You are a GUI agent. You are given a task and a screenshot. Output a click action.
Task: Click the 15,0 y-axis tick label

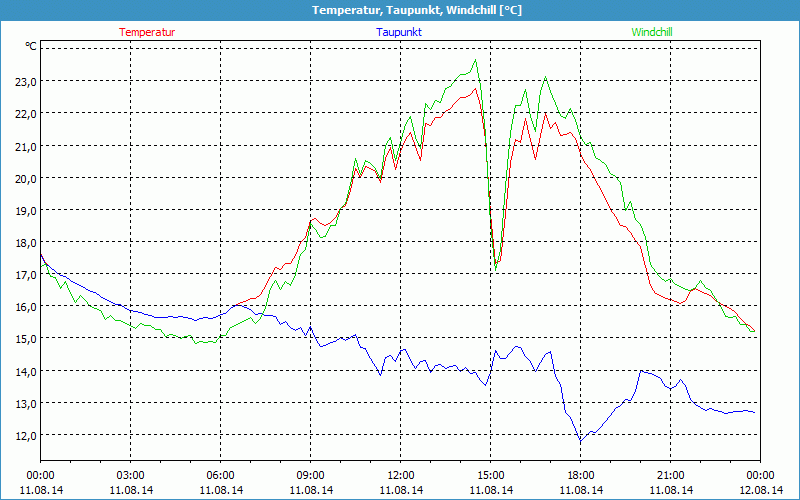tap(24, 338)
